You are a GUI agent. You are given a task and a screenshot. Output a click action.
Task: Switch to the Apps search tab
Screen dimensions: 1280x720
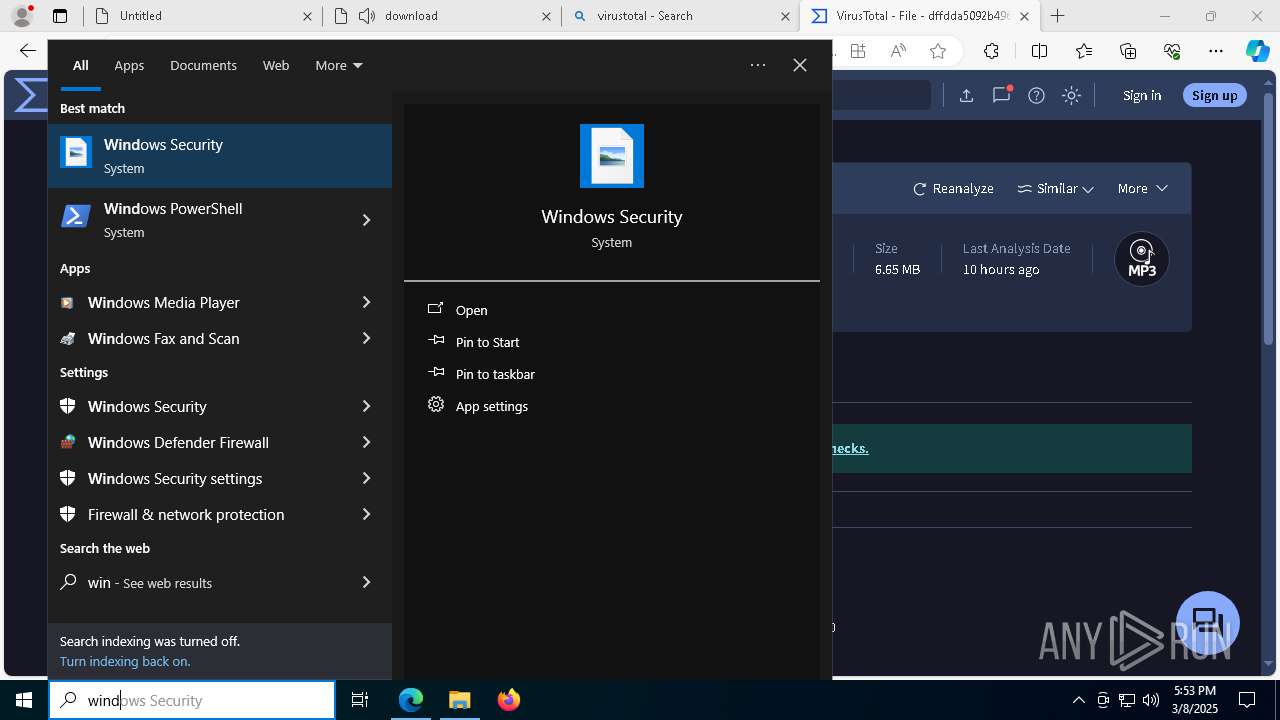tap(129, 65)
